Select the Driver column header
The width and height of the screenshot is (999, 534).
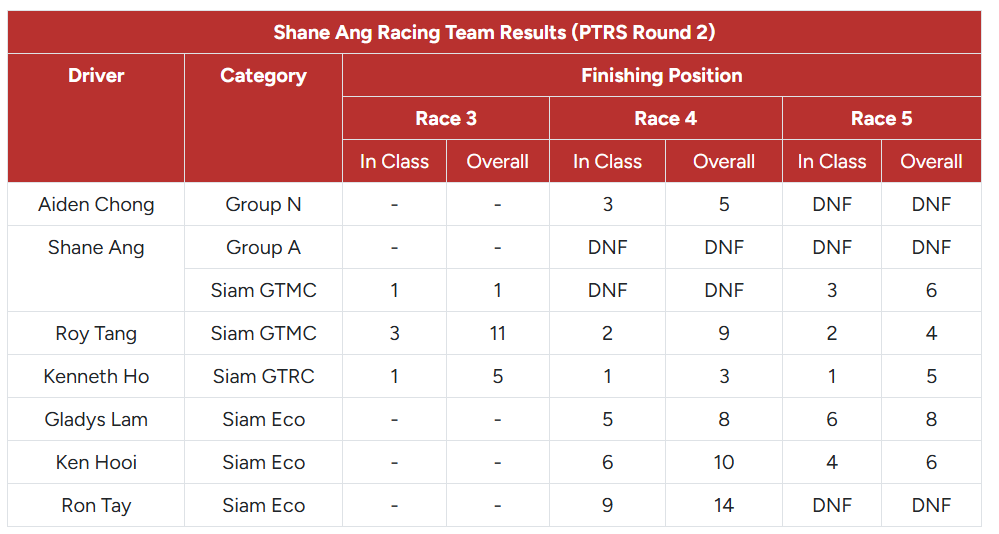coord(96,119)
